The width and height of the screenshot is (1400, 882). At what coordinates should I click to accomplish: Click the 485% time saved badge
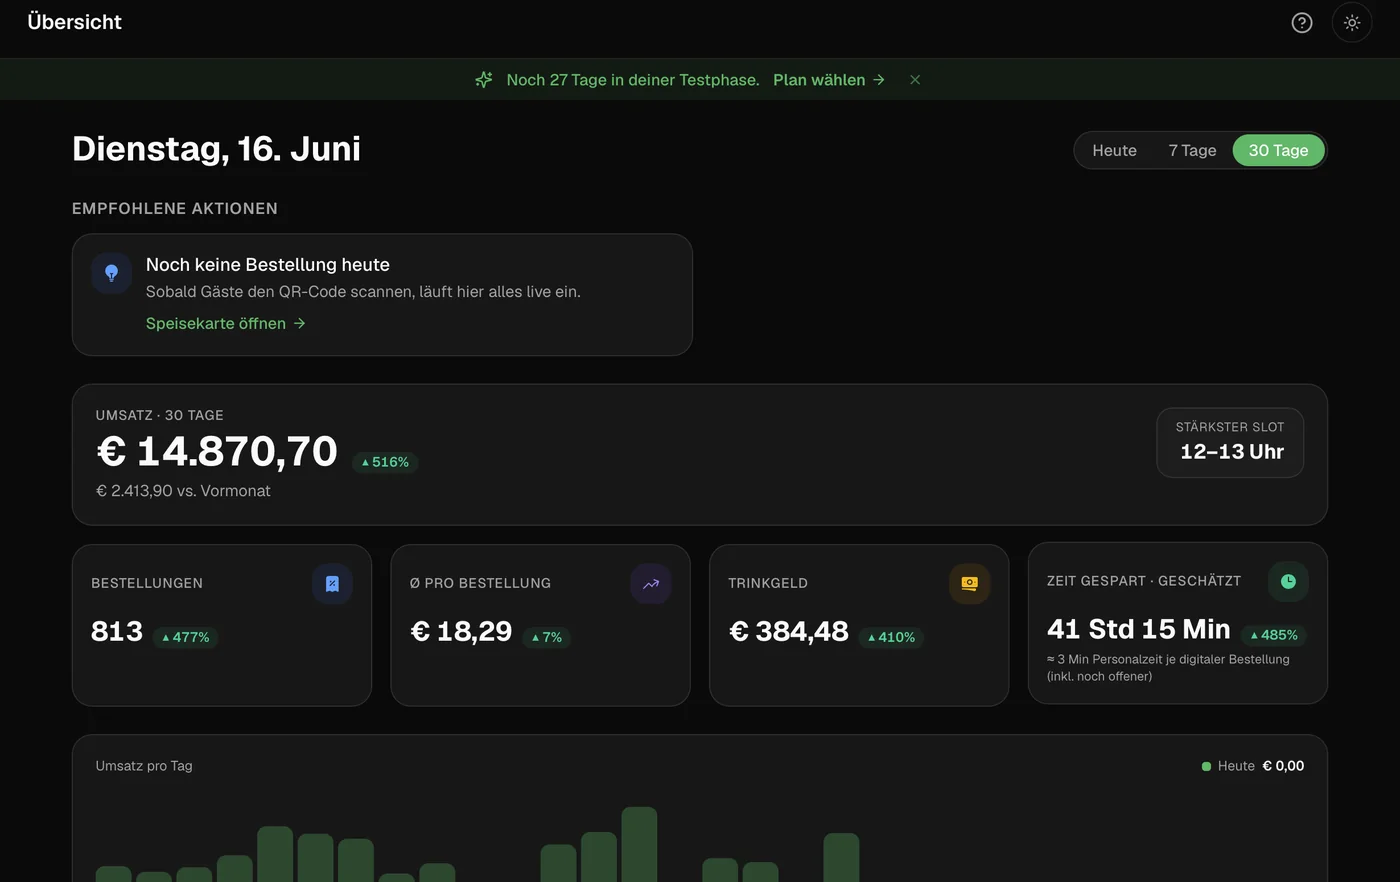[1274, 635]
